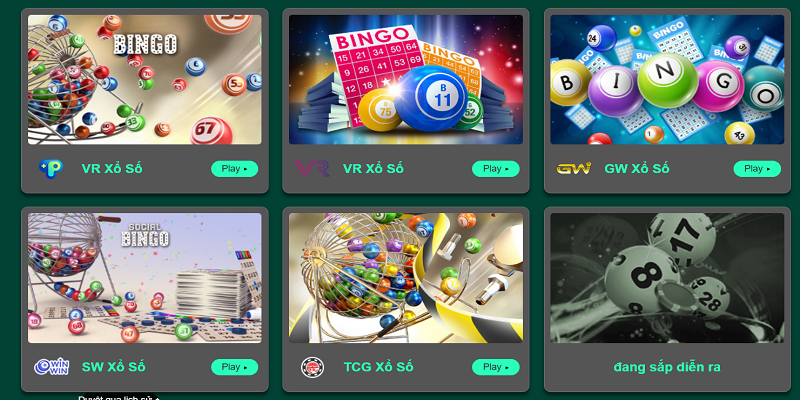Click the đang sắp diễn ra label
The width and height of the screenshot is (800, 400).
[667, 367]
